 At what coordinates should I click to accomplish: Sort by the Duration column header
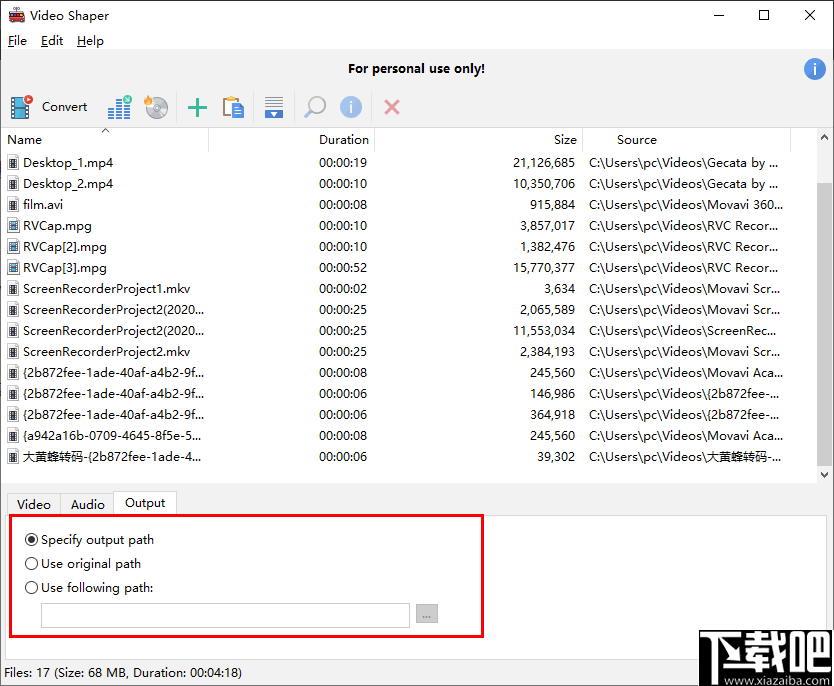(x=291, y=140)
